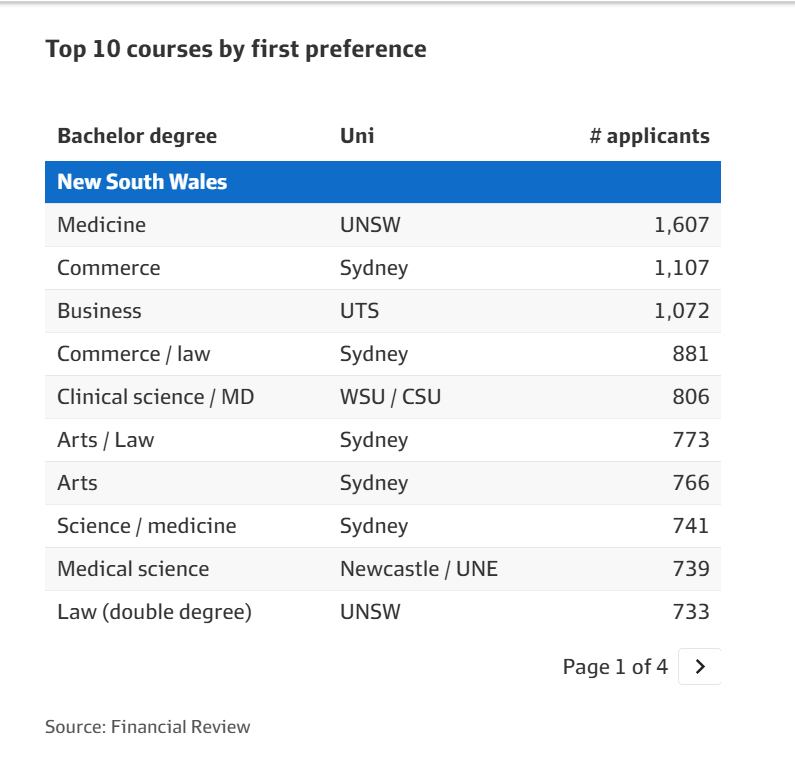Go to next page of table
This screenshot has width=795, height=766.
[699, 667]
